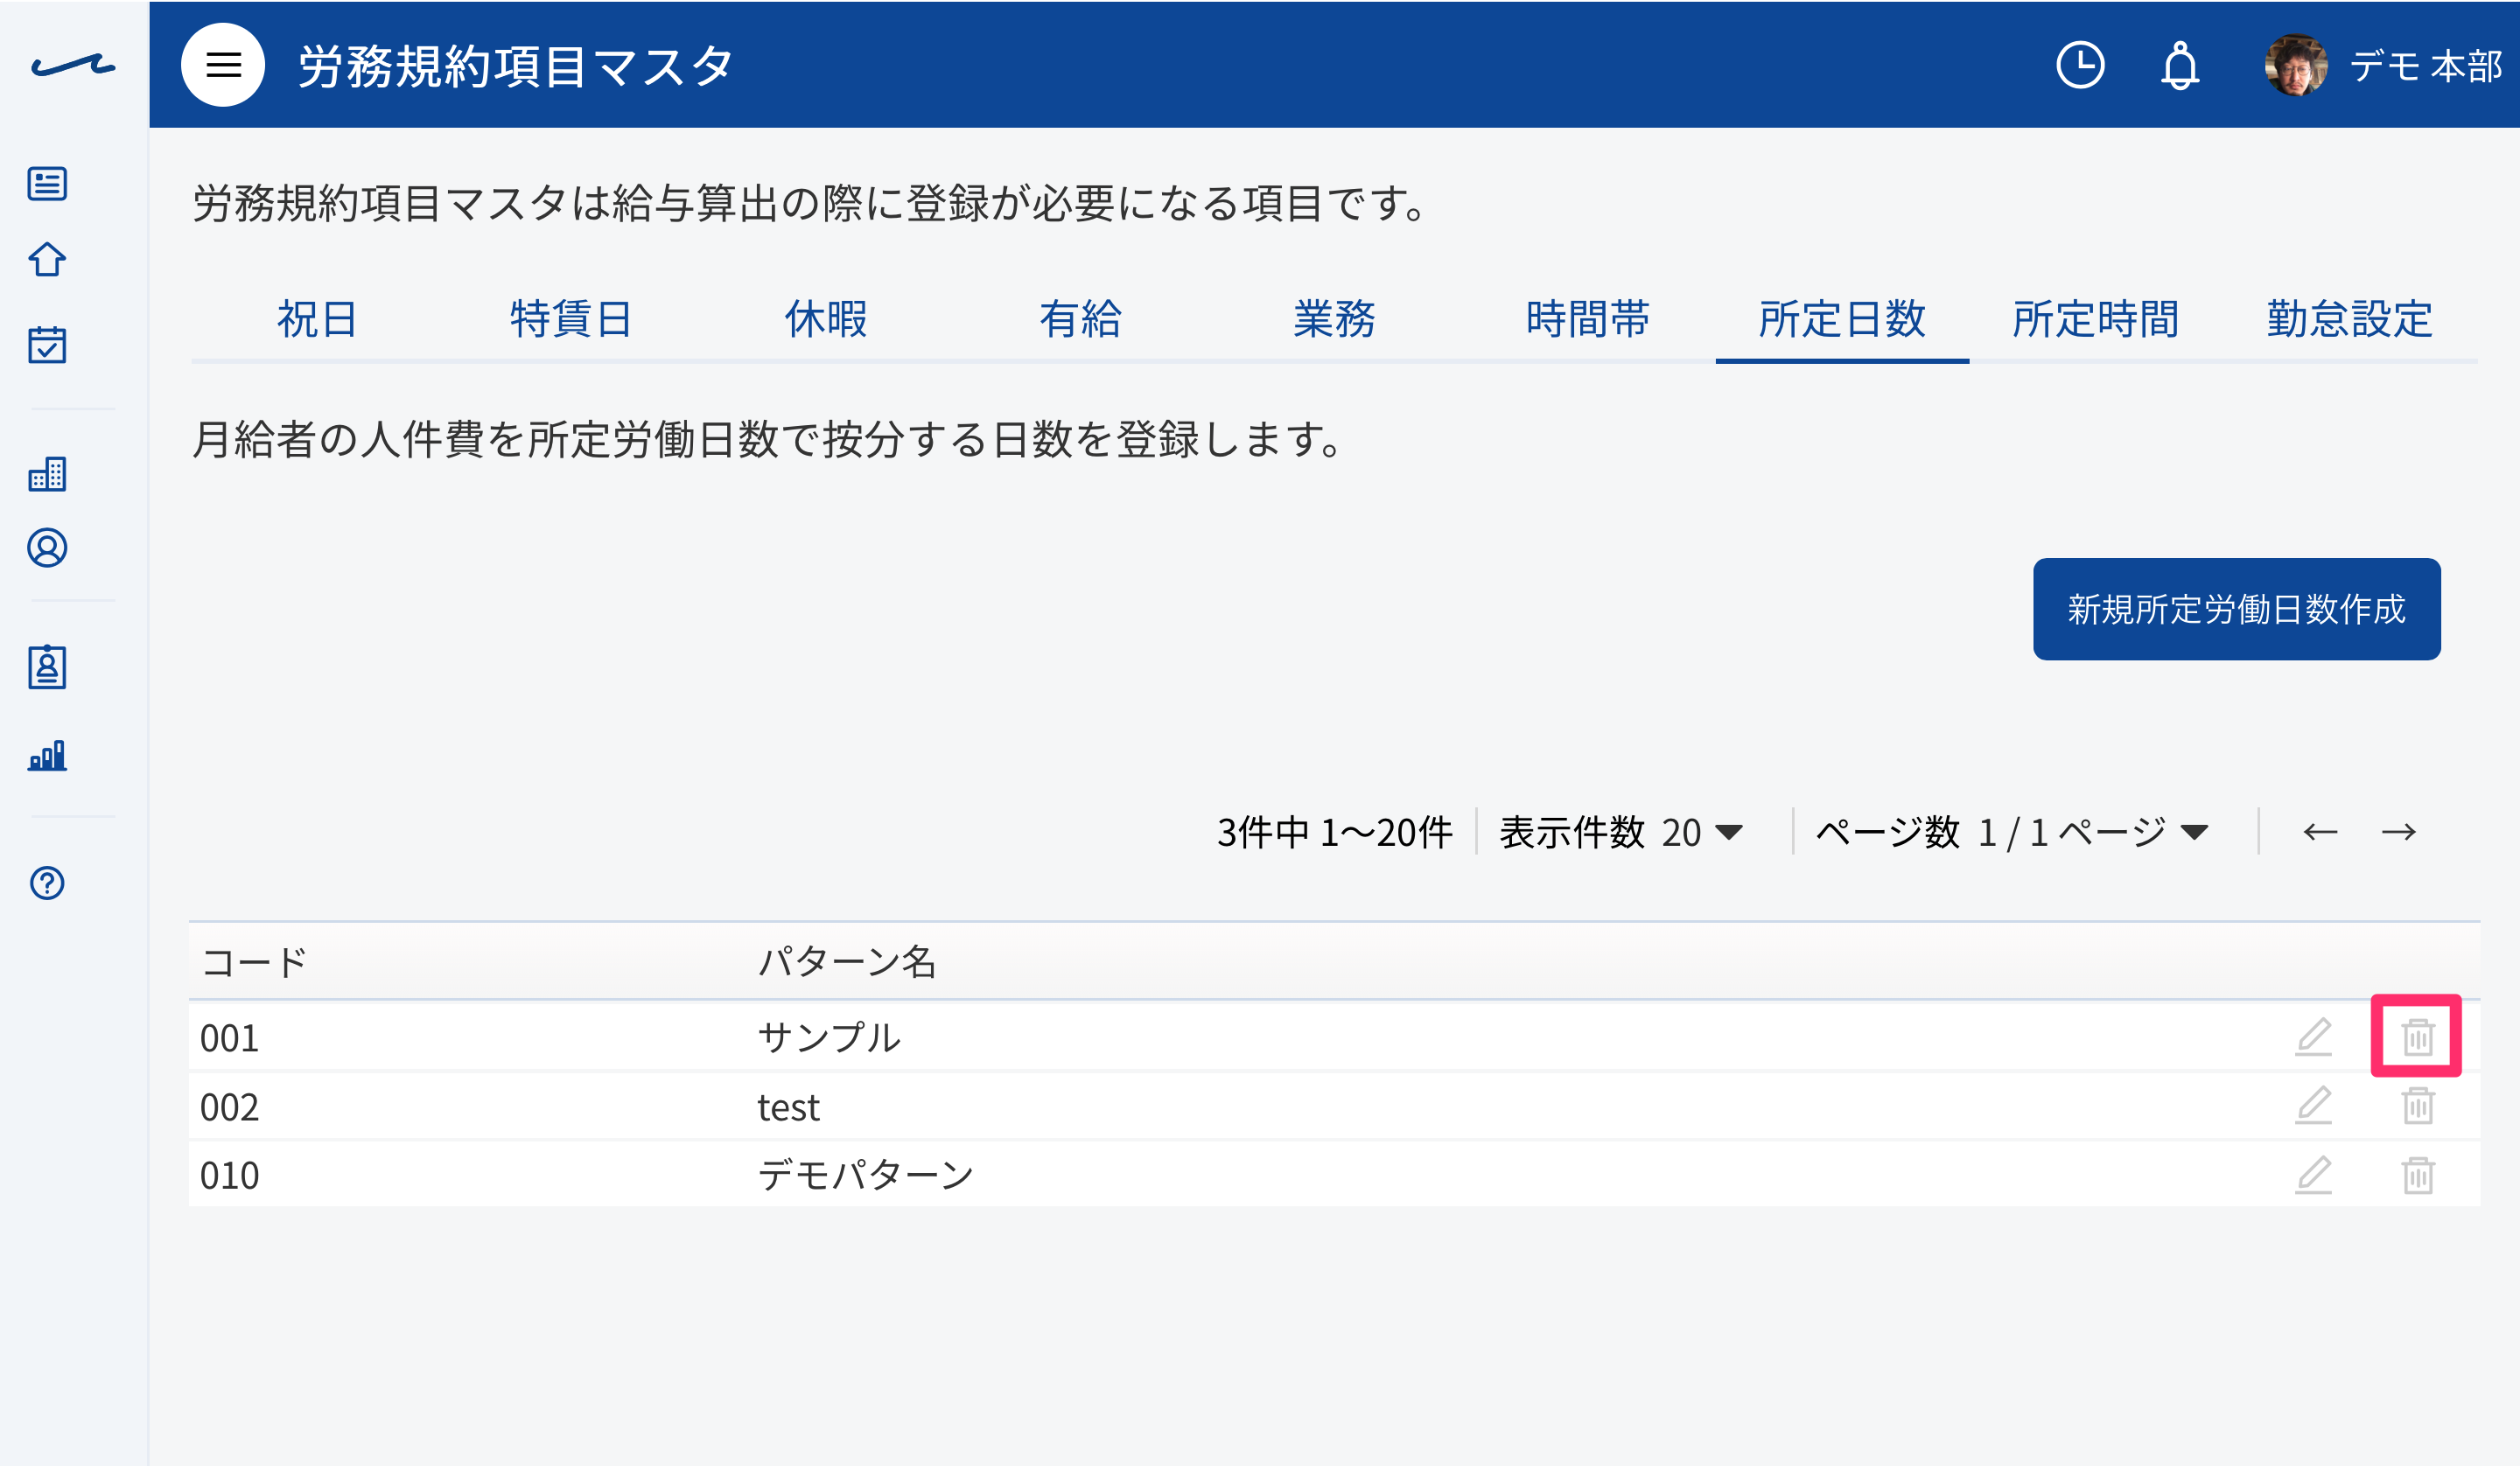Click pattern name デモパターン
The height and width of the screenshot is (1466, 2520).
(x=865, y=1174)
